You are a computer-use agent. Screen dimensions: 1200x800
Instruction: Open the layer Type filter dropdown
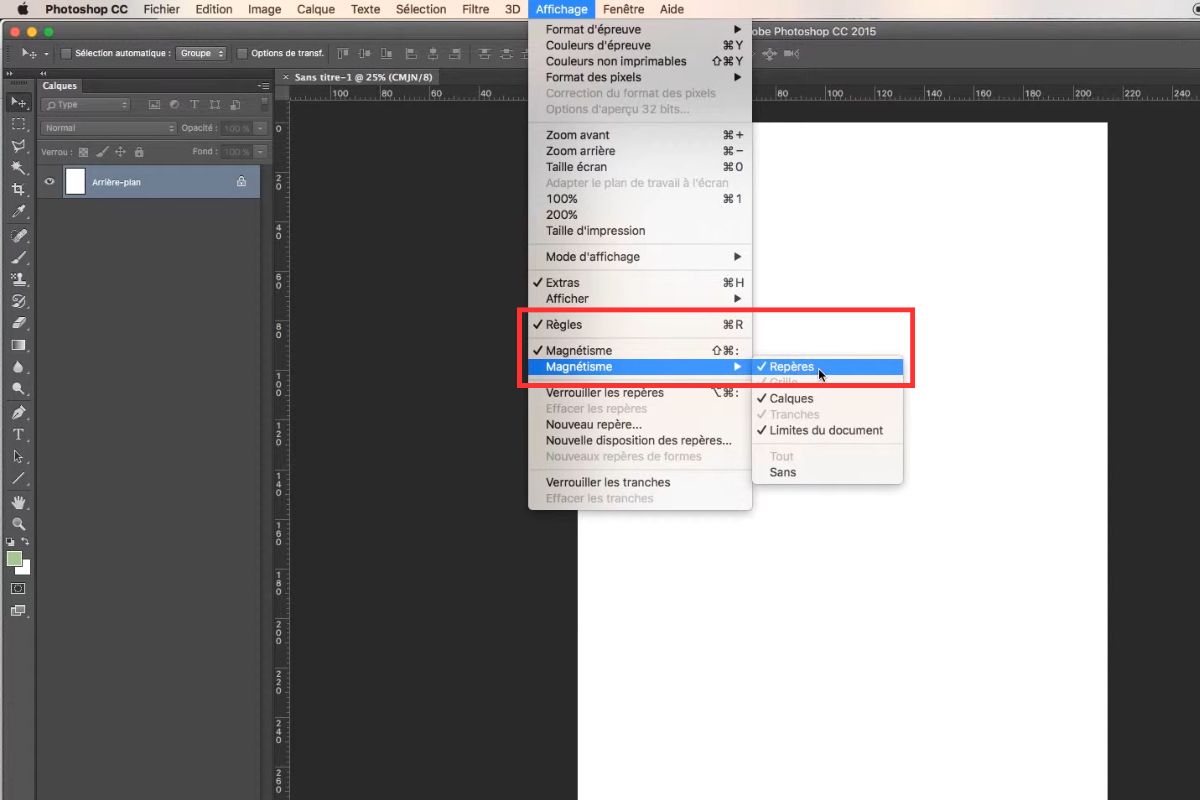(86, 104)
